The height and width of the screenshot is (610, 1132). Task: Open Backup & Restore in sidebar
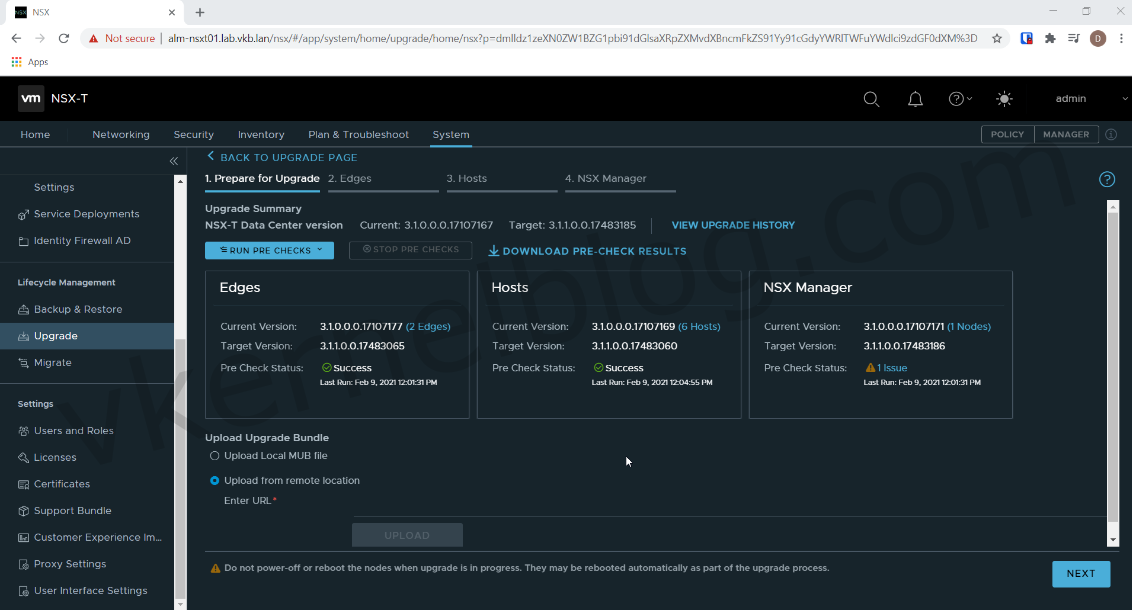(x=78, y=310)
